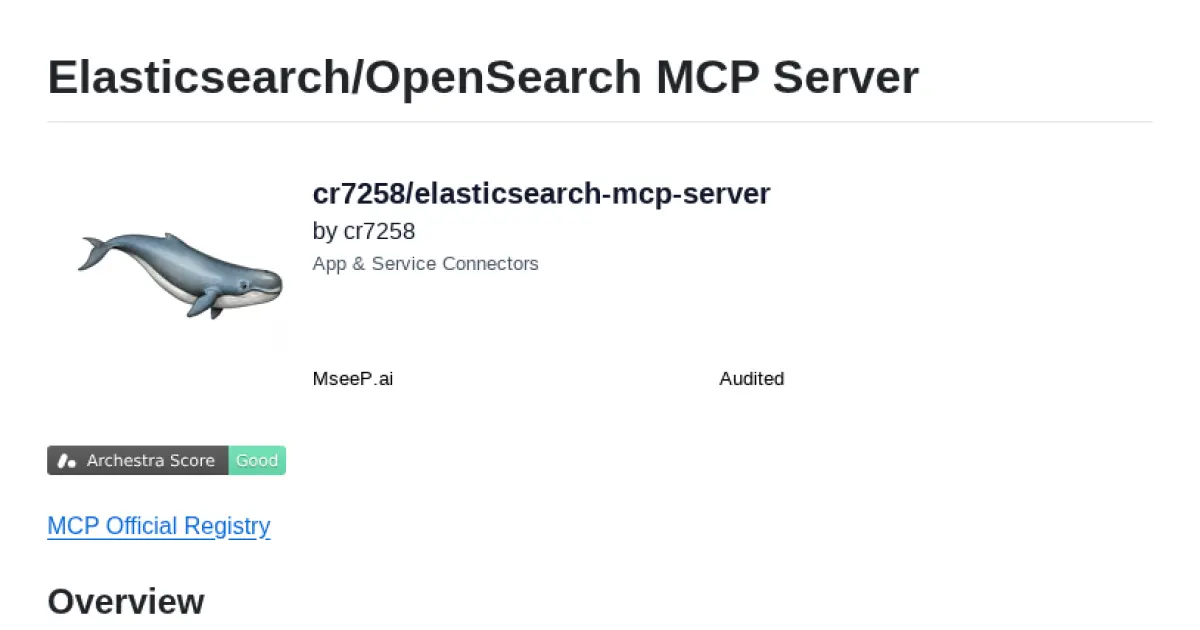Click the Archestra Score pill to reveal breakdown

pos(152,460)
